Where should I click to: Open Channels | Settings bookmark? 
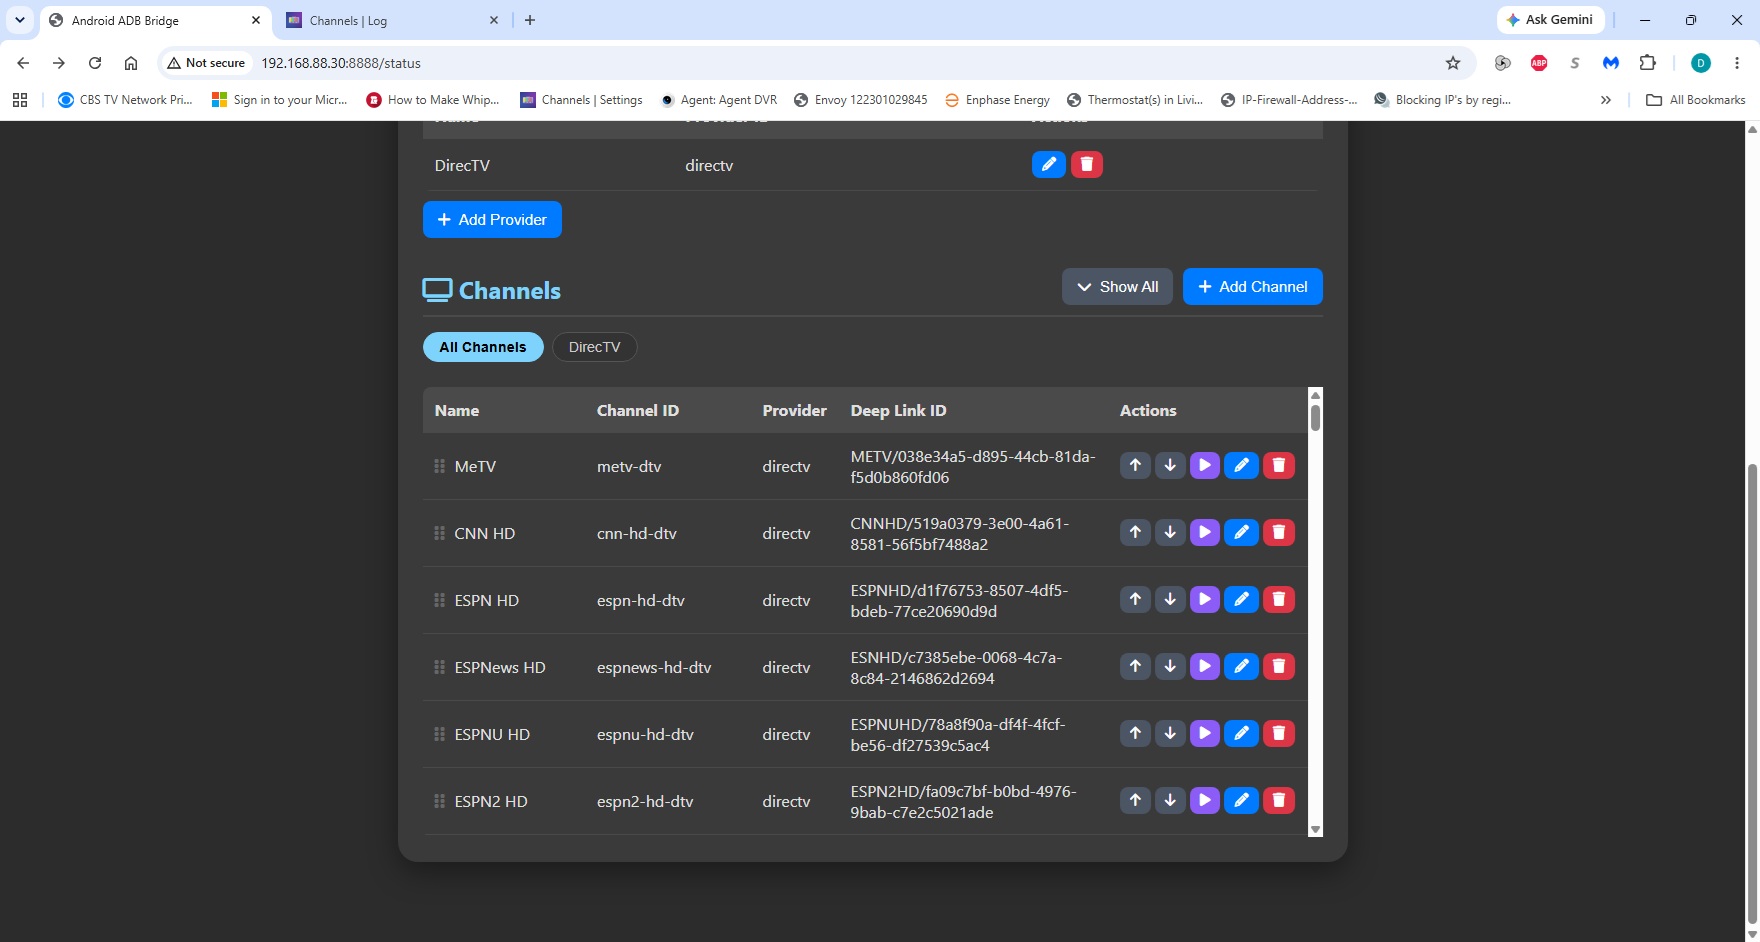pos(581,100)
